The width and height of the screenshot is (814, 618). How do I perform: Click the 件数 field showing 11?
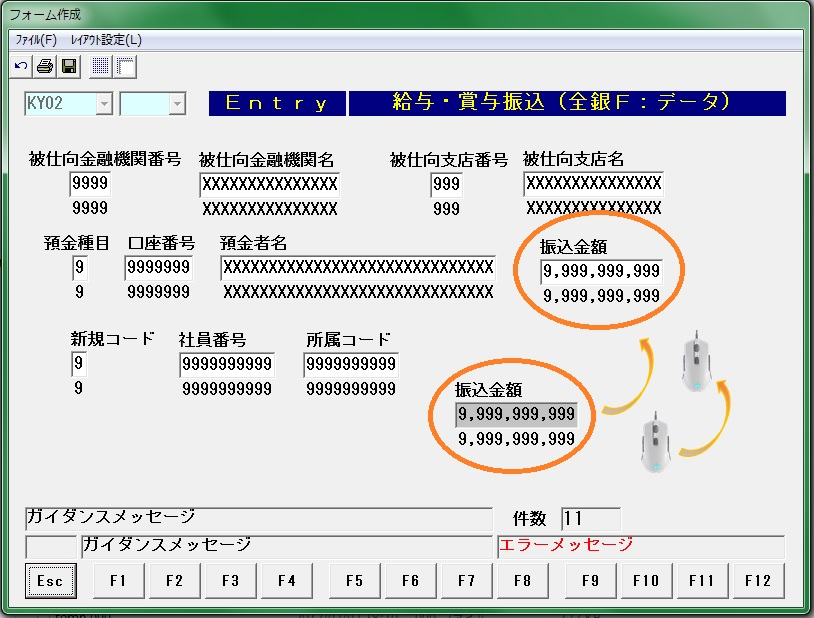tap(591, 519)
